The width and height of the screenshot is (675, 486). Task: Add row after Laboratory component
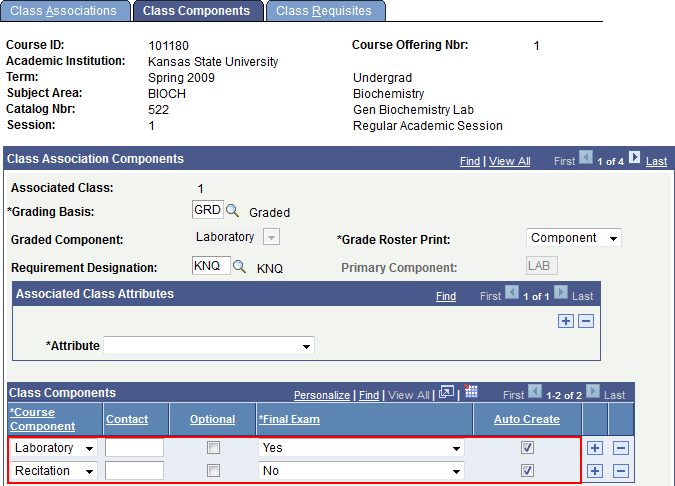tap(594, 448)
